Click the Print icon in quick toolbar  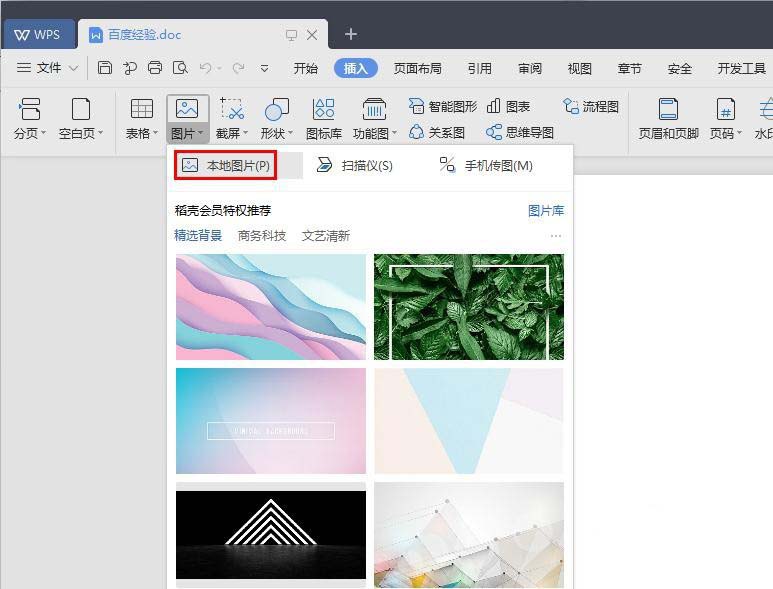(155, 68)
